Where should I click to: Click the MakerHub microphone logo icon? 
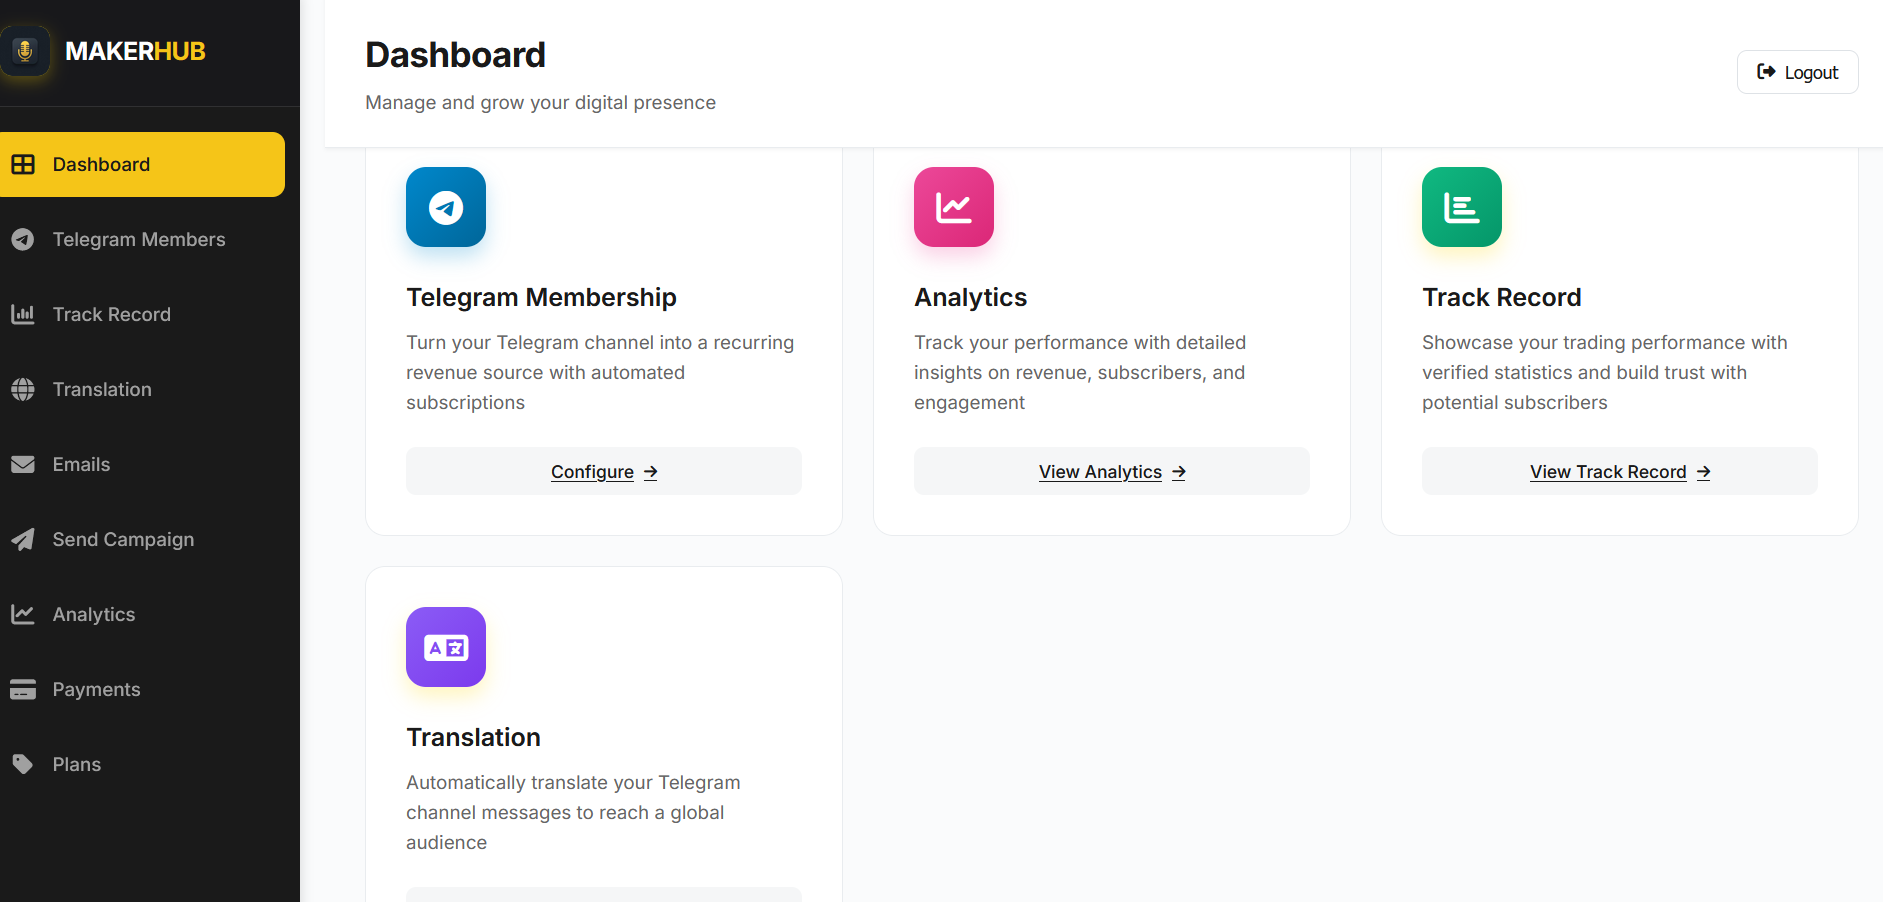tap(25, 51)
